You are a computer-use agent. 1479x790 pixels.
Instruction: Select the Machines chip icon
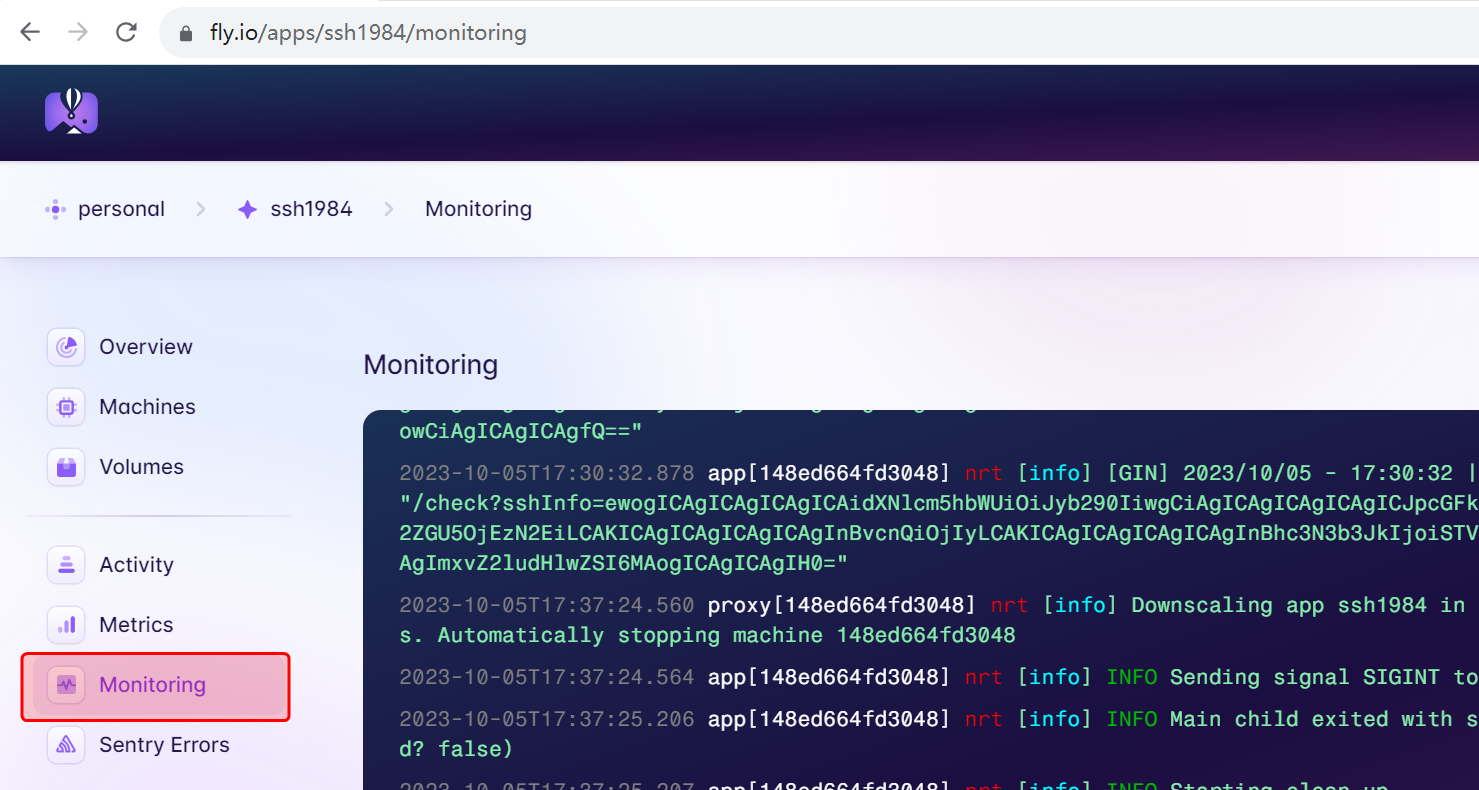66,407
